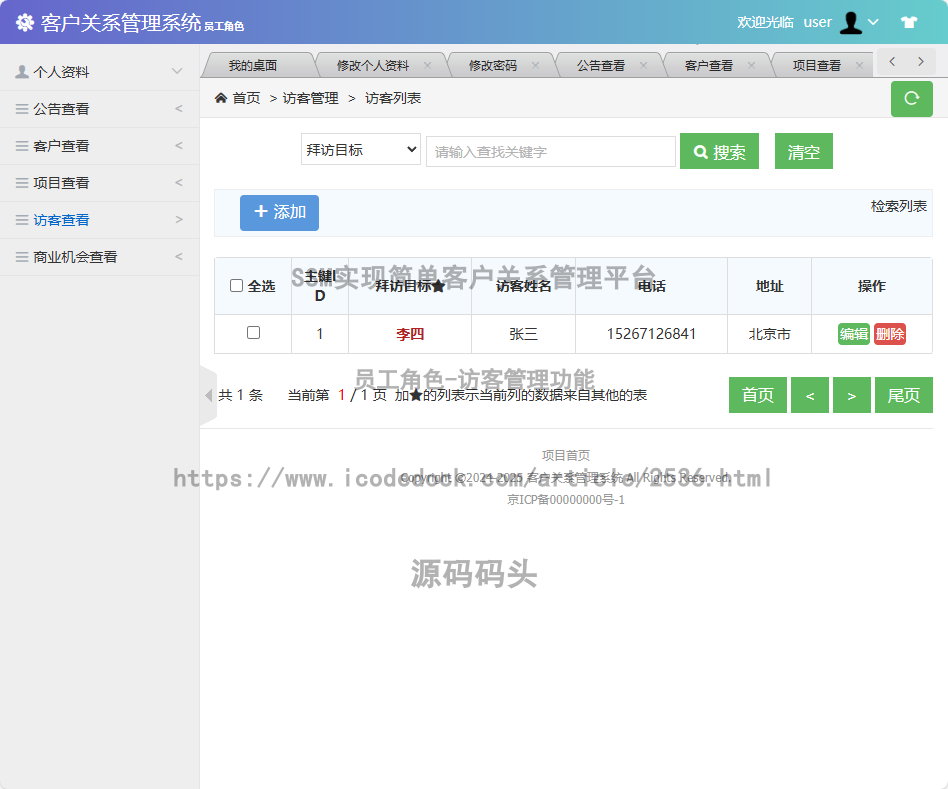Switch to 公告查看 tab

[x=600, y=65]
